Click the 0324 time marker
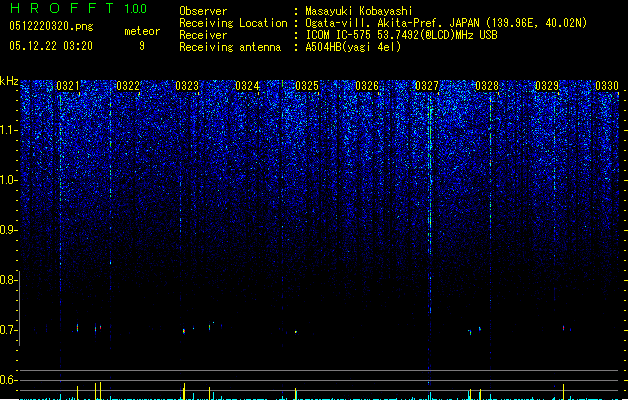This screenshot has width=629, height=400. point(248,86)
